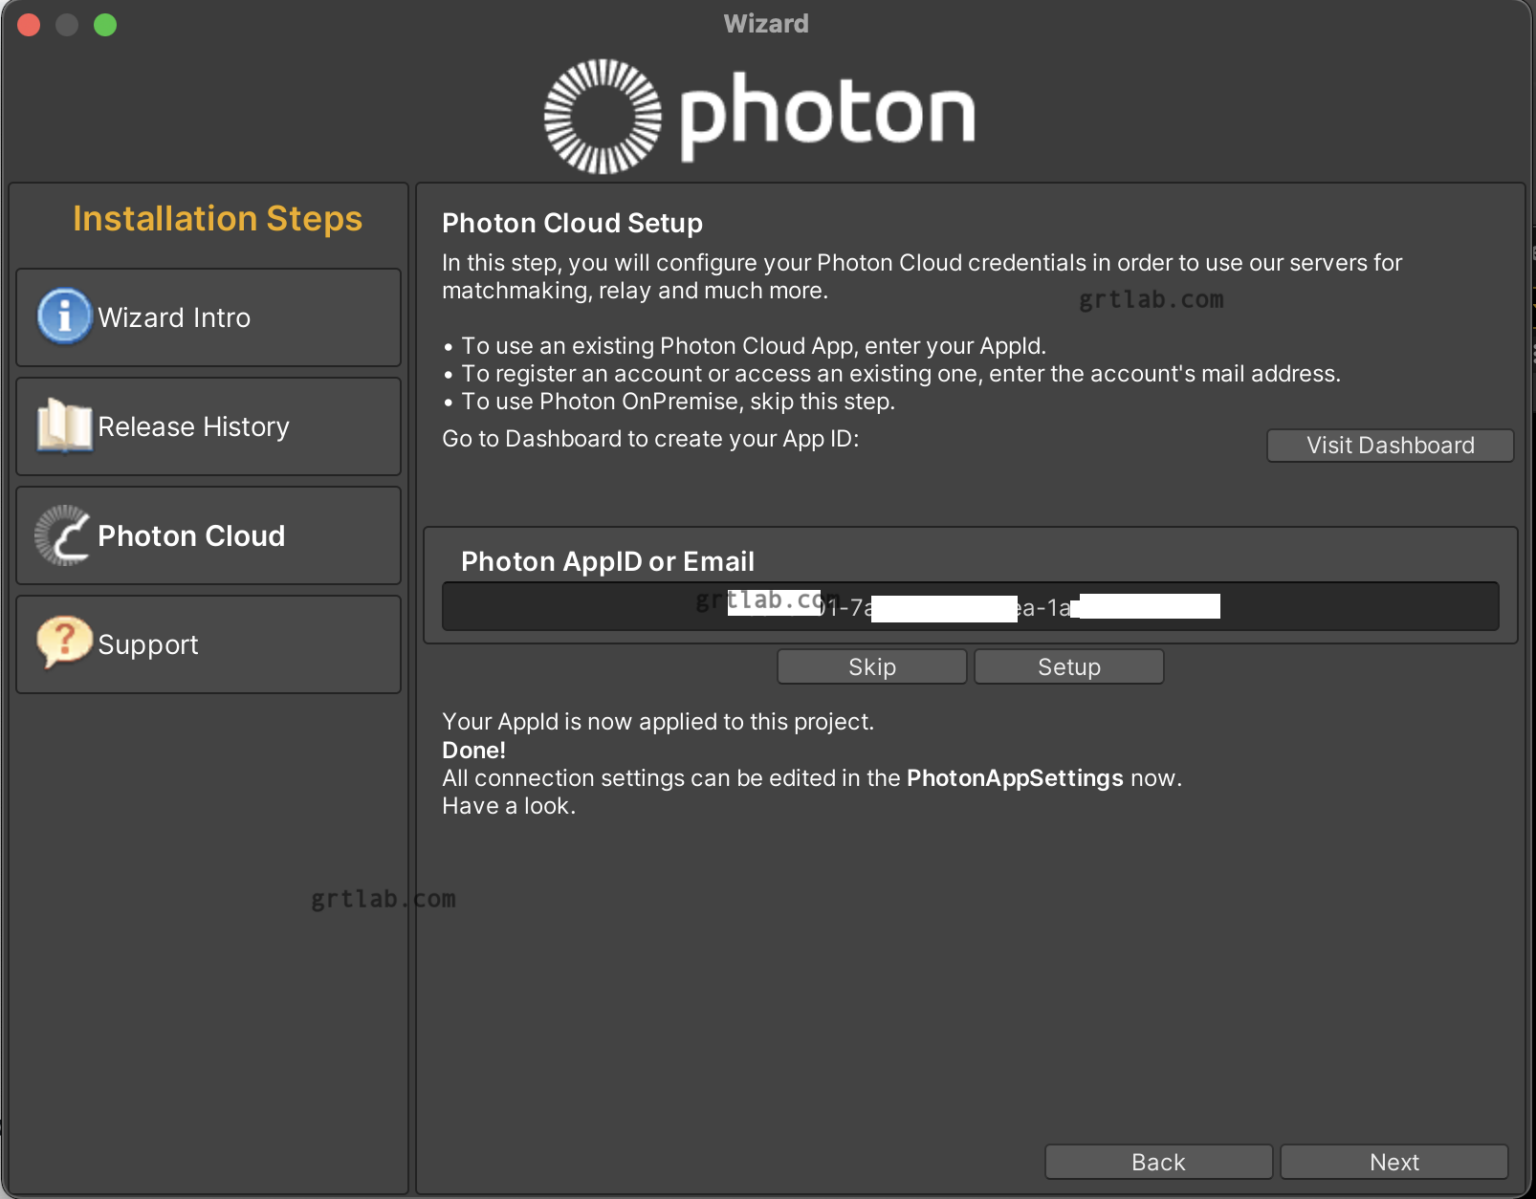Viewport: 1536px width, 1199px height.
Task: Click the bold PhotonAppSettings text
Action: point(1014,777)
